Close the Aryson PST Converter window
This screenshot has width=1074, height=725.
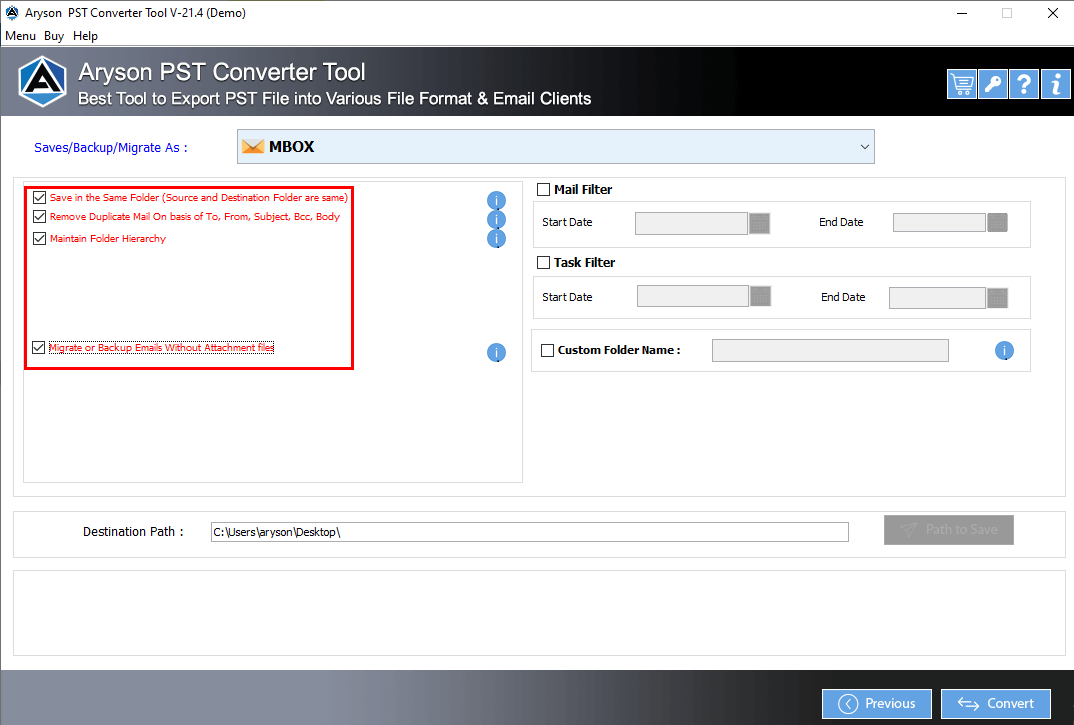click(1053, 13)
